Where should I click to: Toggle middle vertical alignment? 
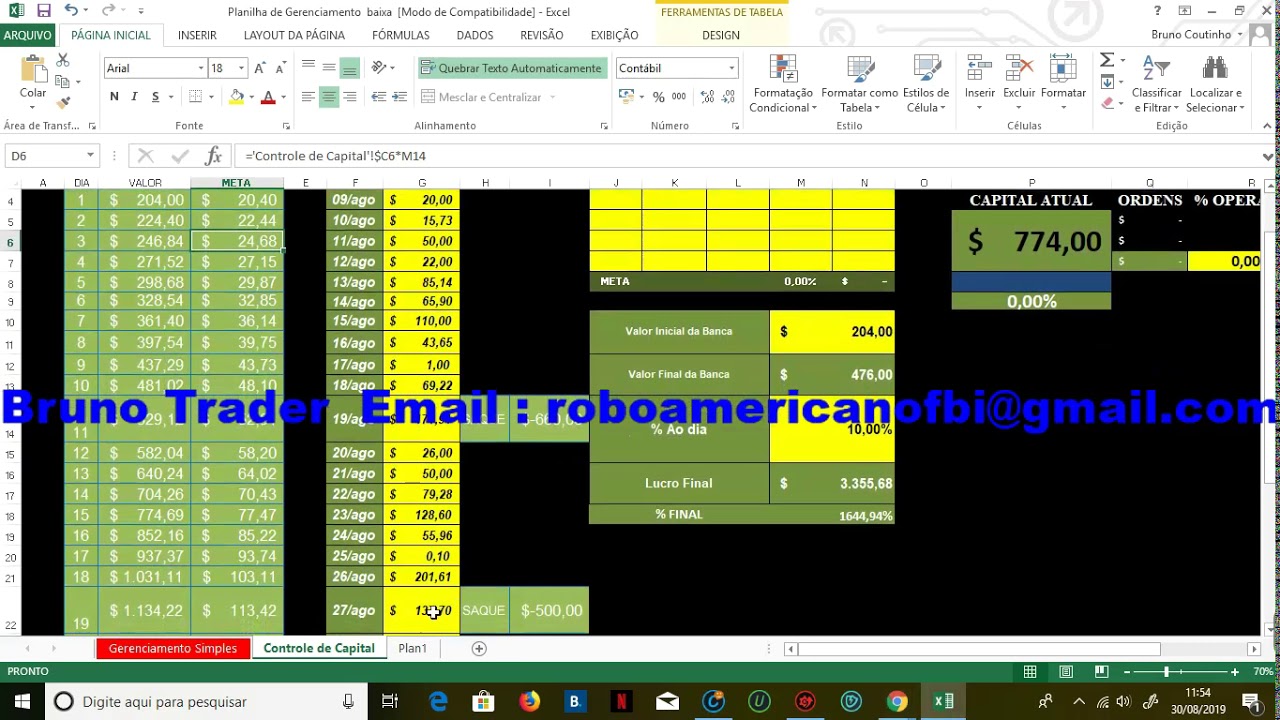(x=328, y=68)
